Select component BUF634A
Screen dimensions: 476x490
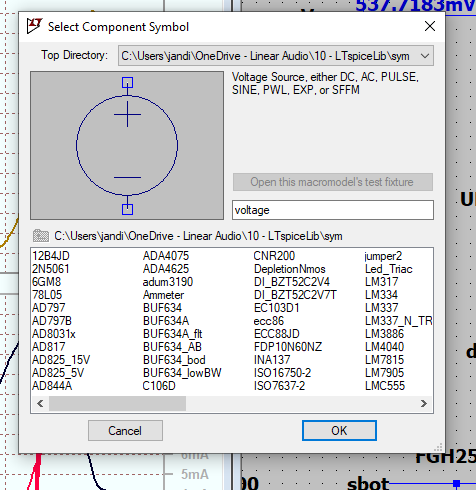[x=166, y=321]
